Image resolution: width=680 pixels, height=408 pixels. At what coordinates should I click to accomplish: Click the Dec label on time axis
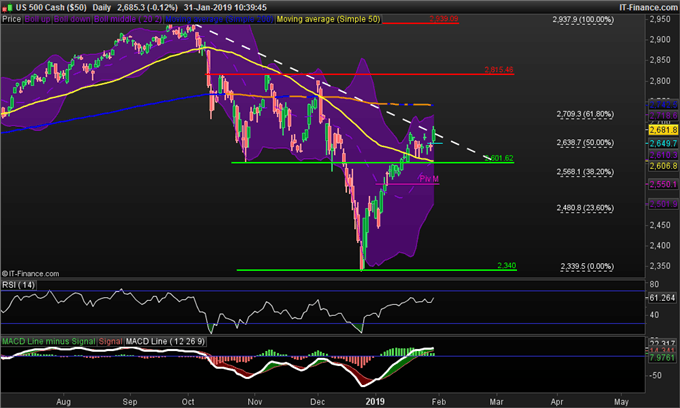click(x=317, y=401)
